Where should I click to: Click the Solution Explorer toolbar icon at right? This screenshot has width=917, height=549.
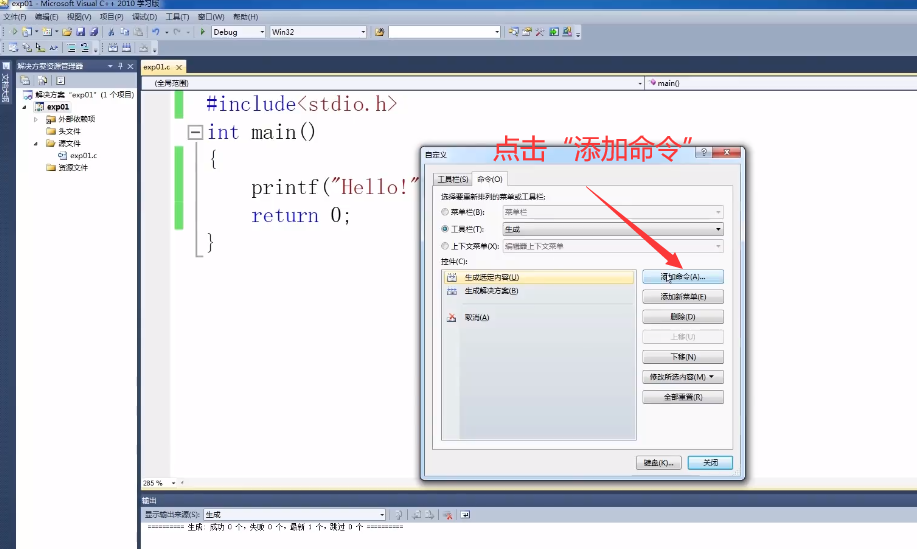point(513,32)
